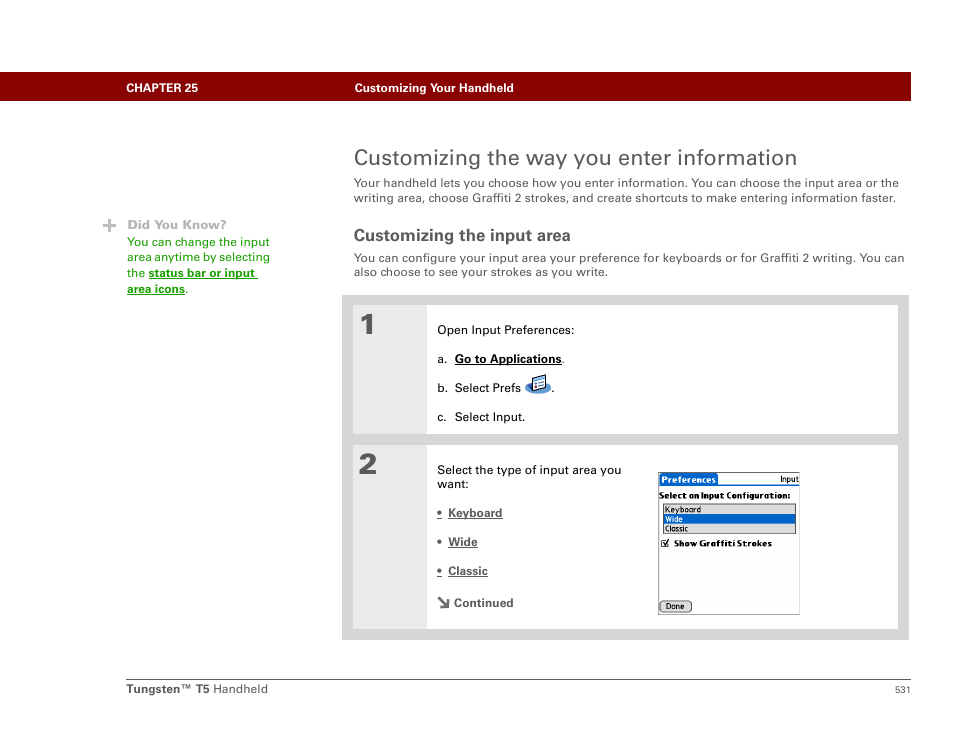Image resolution: width=954 pixels, height=738 pixels.
Task: Click the 'Customizing the way you enter information' heading
Action: point(575,158)
